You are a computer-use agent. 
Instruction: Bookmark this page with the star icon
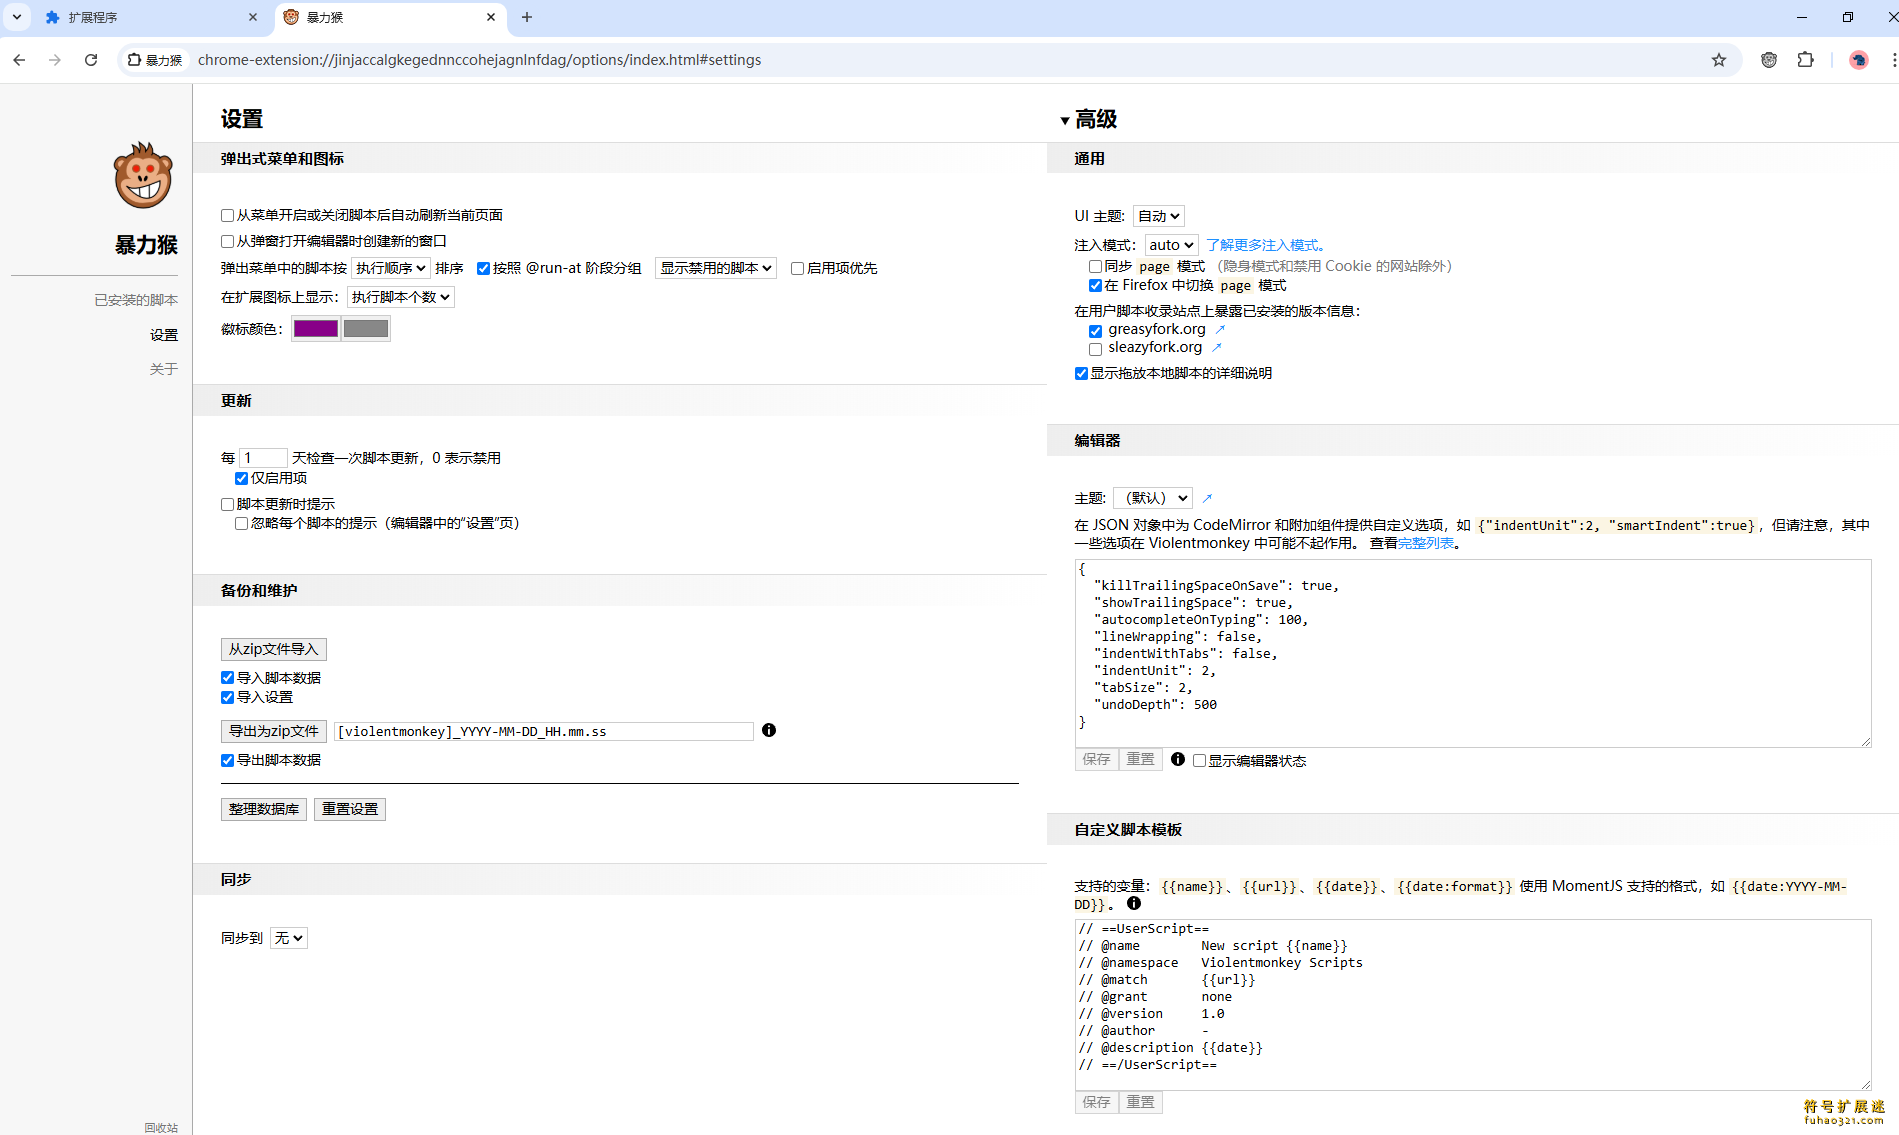pyautogui.click(x=1719, y=60)
